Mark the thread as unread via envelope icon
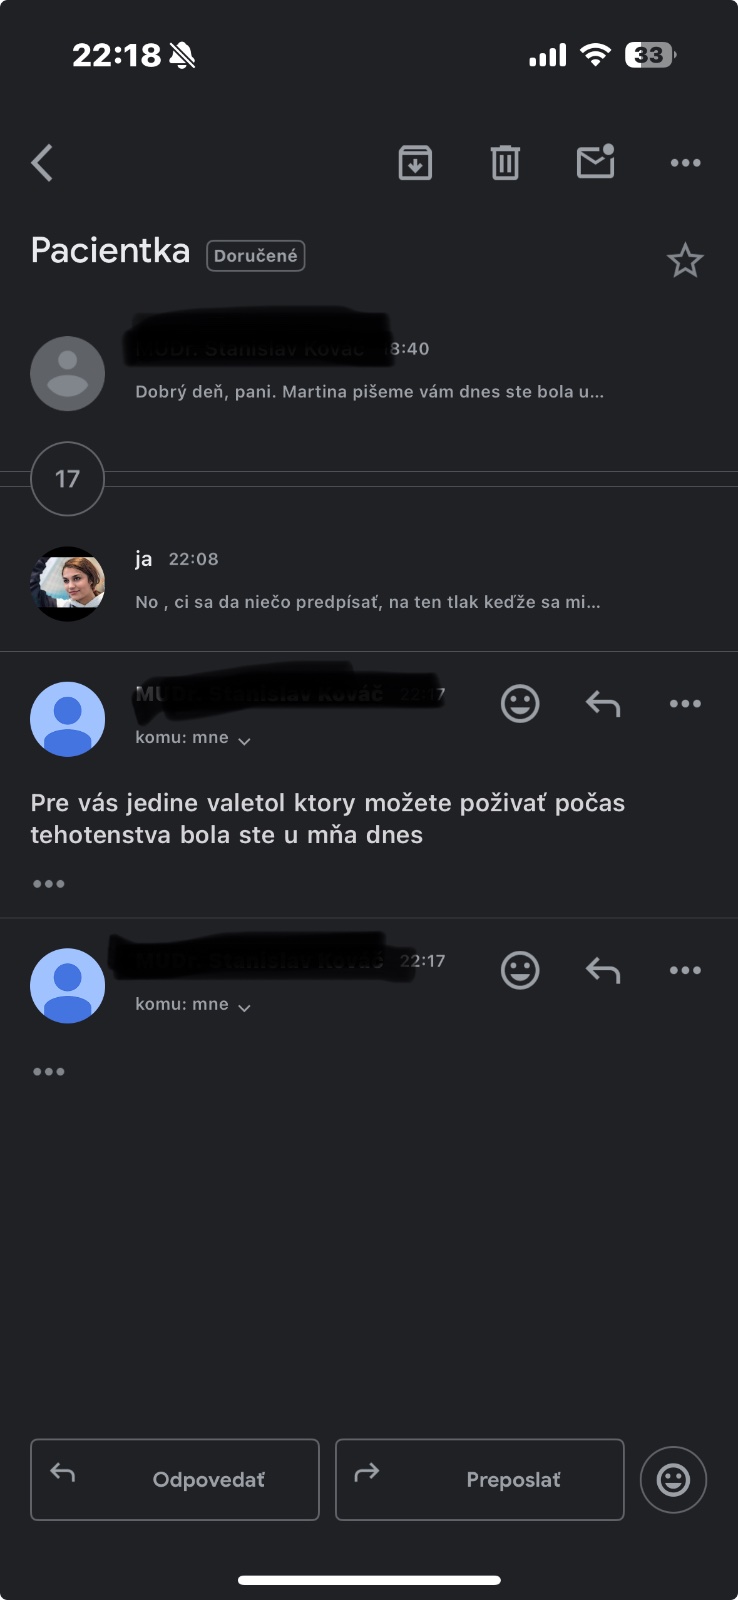Viewport: 738px width, 1600px height. coord(596,161)
